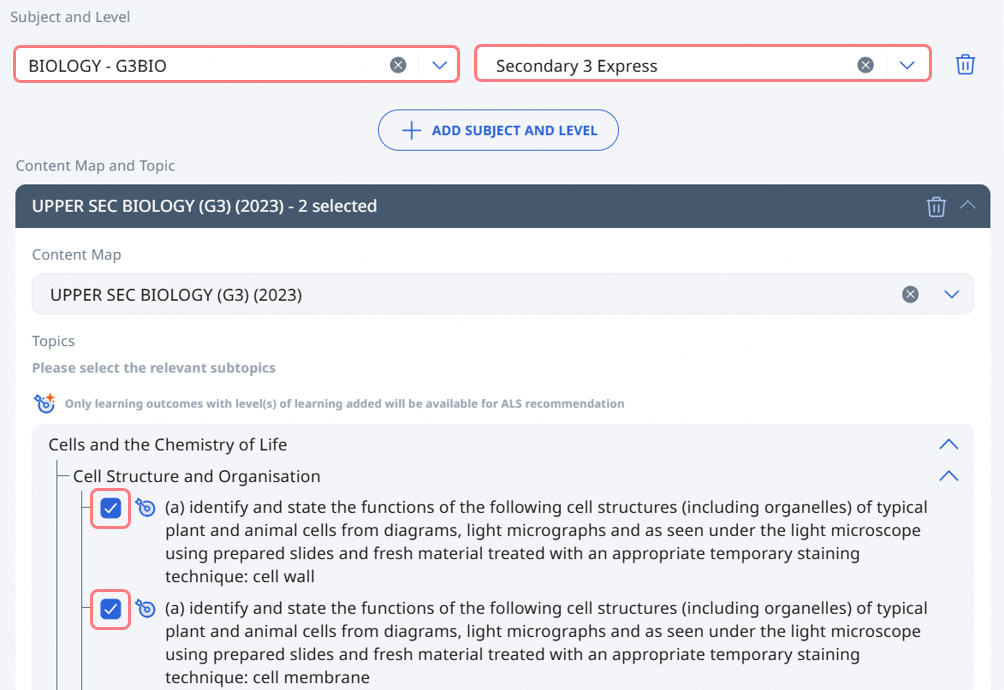Screen dimensions: 1004x690
Task: Open the BIOLOGY - G3BIO subject dropdown
Action: 439,65
